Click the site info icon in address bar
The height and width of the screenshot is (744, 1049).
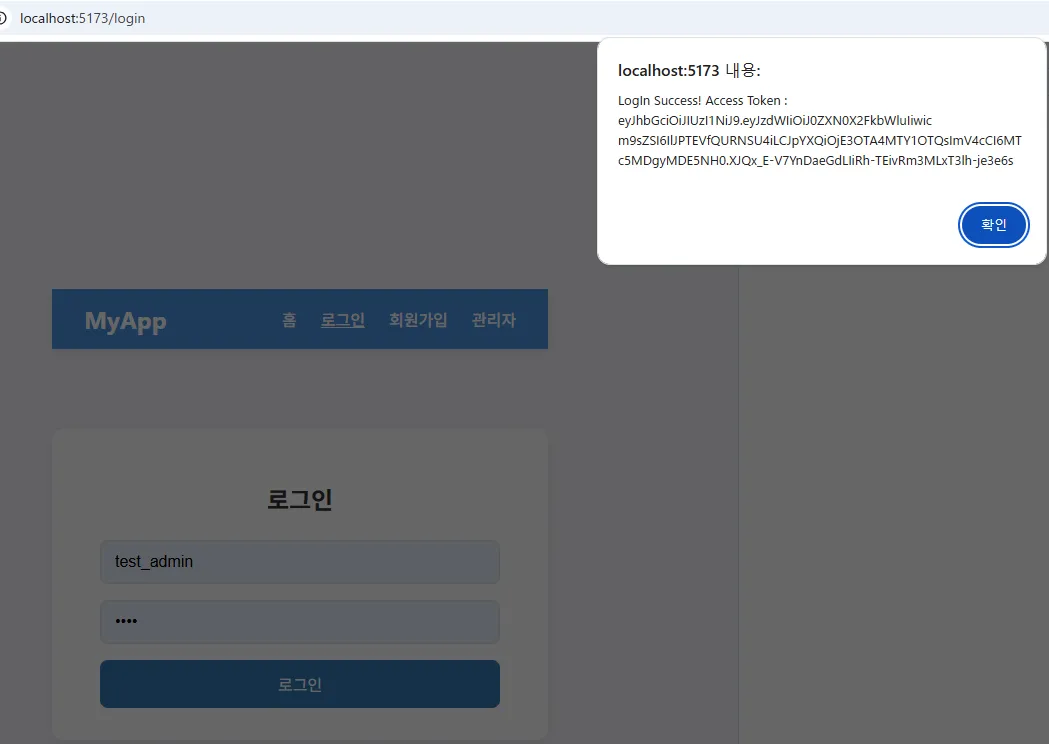[3, 18]
